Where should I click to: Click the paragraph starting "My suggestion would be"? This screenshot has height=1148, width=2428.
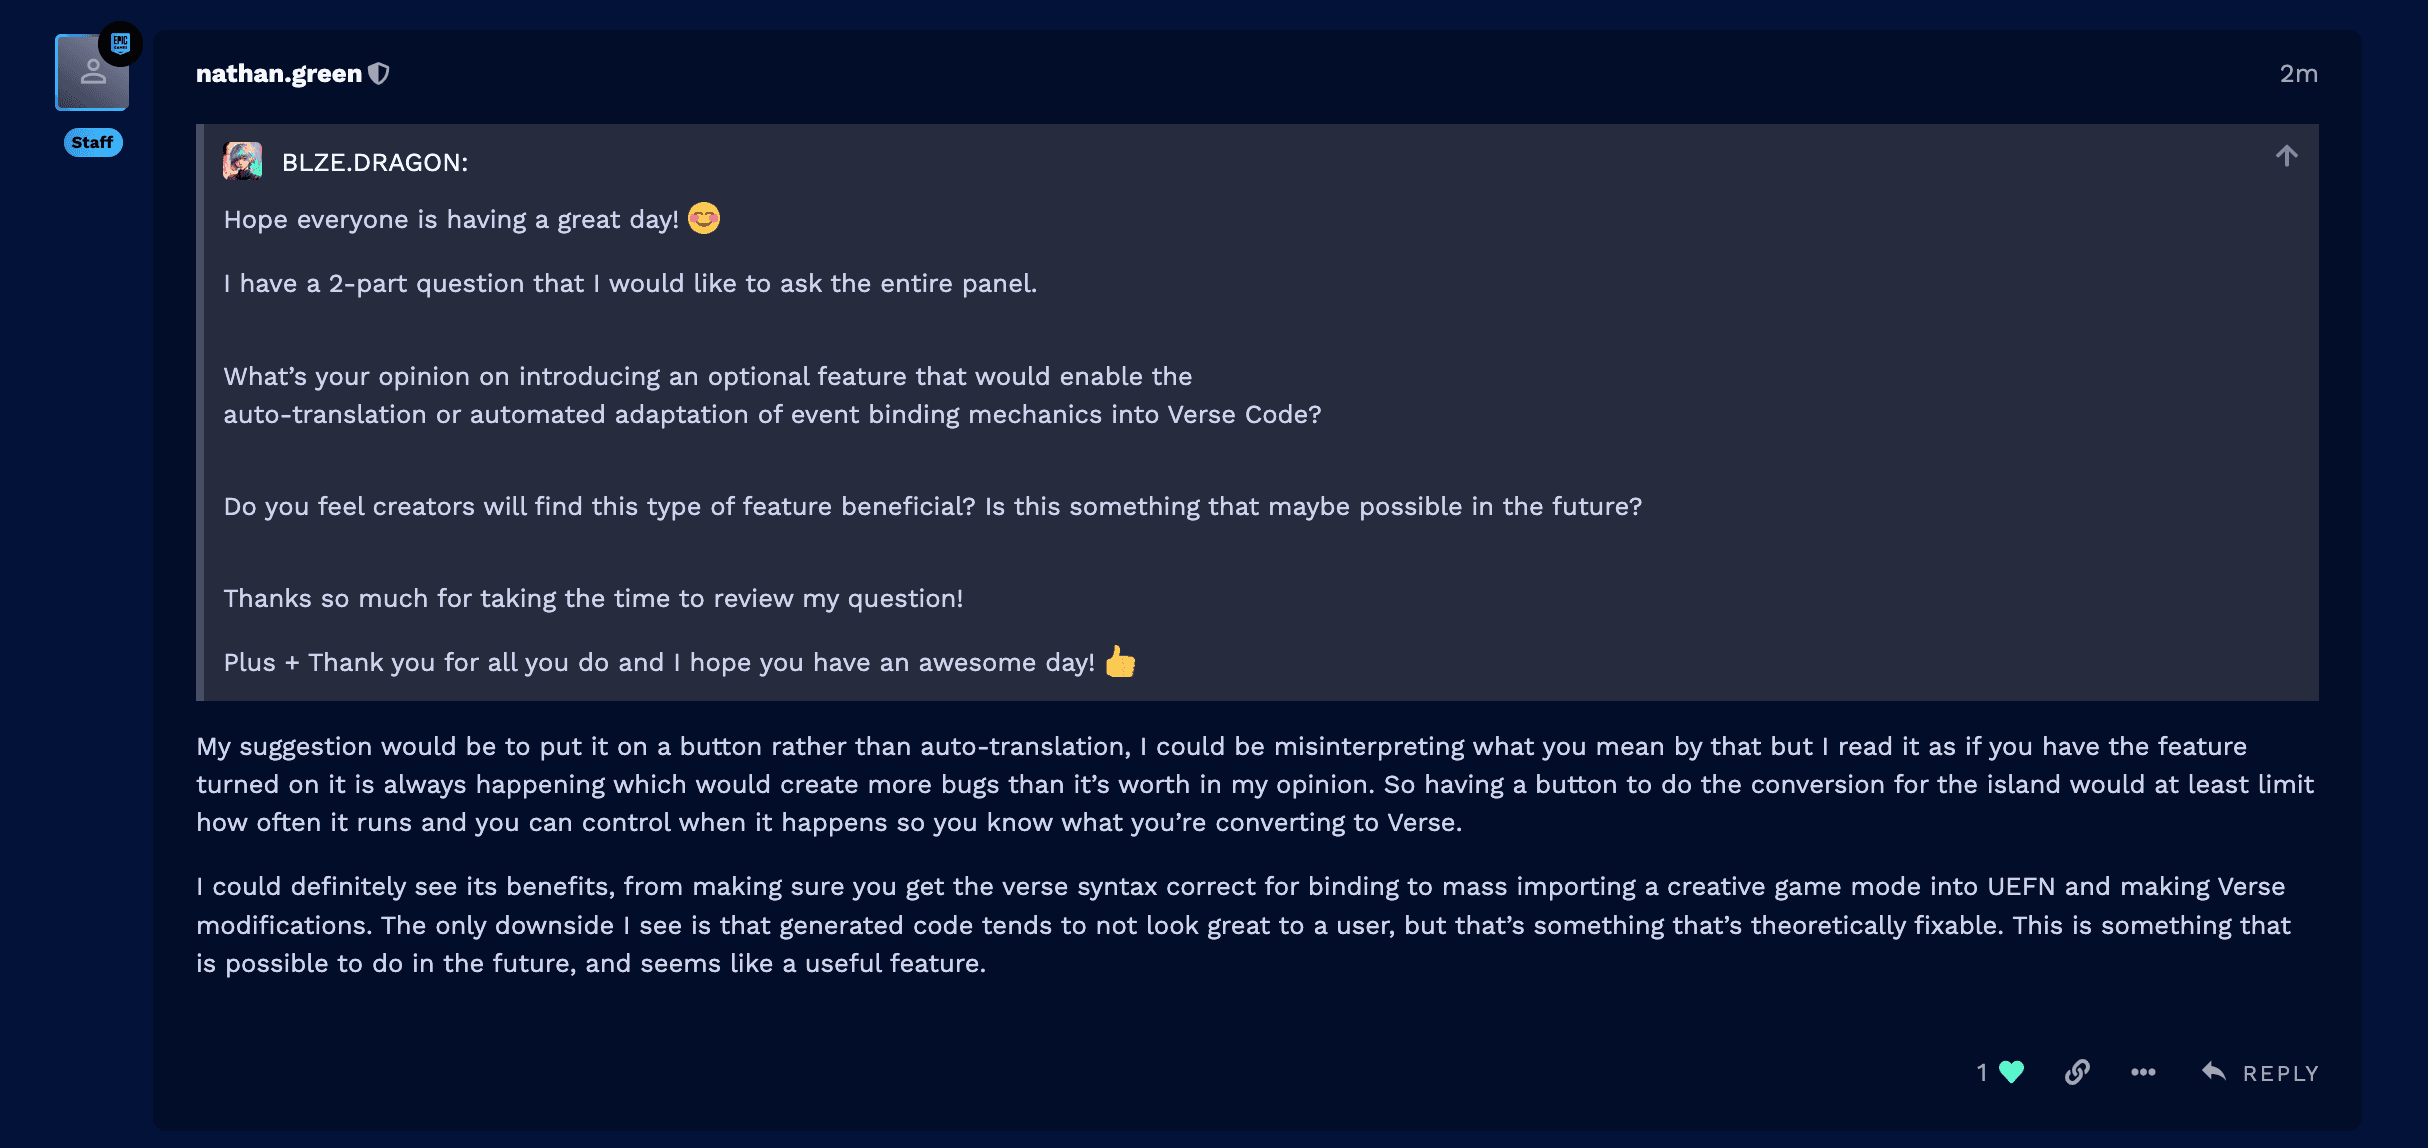1255,785
